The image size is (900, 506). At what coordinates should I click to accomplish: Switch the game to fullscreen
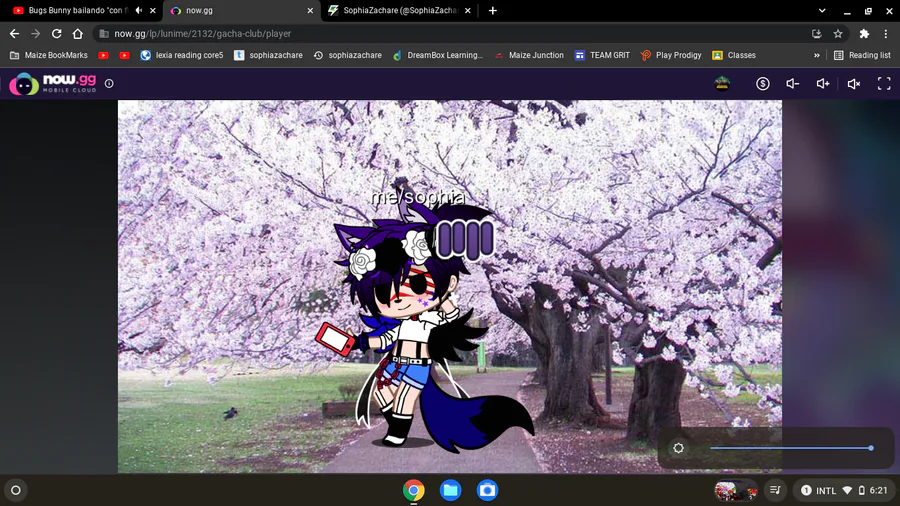(884, 84)
